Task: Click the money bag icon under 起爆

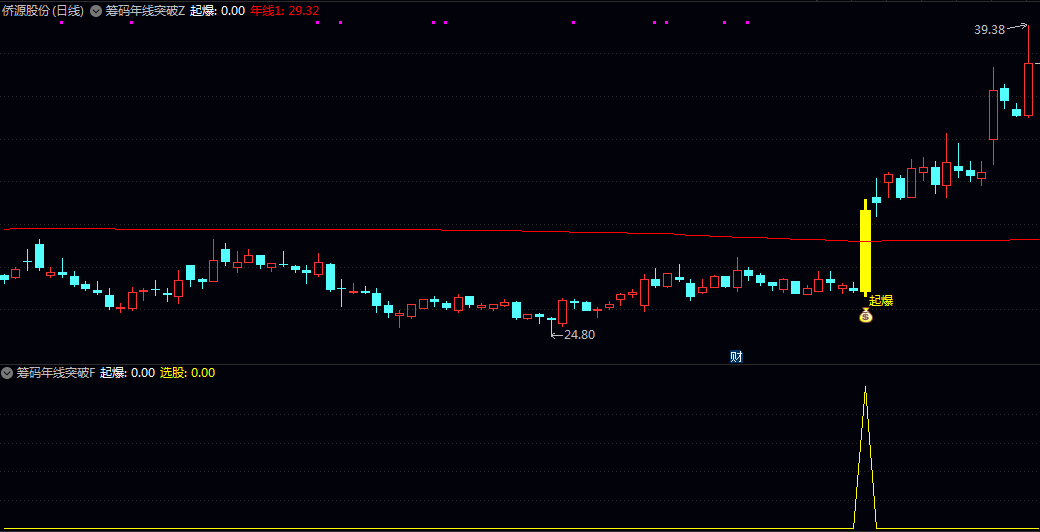Action: 866,316
